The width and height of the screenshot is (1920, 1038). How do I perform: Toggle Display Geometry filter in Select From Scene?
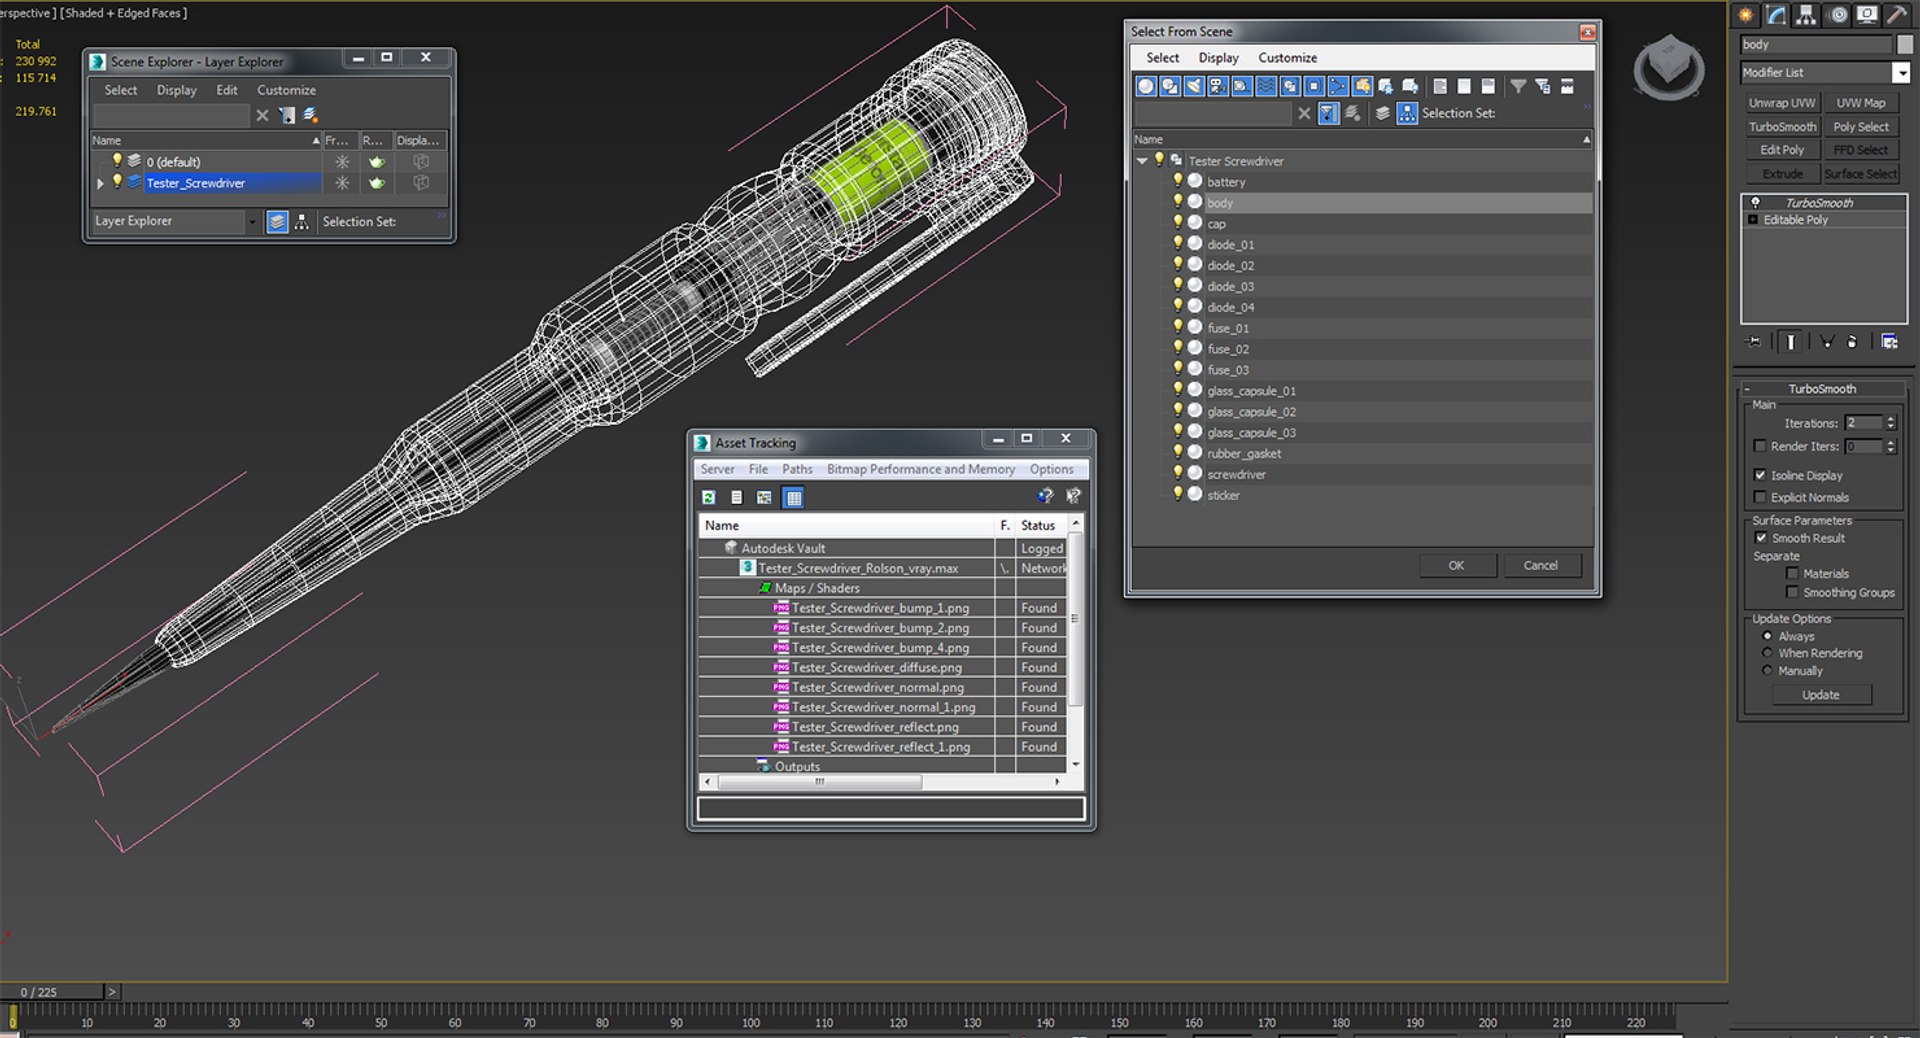click(1146, 86)
